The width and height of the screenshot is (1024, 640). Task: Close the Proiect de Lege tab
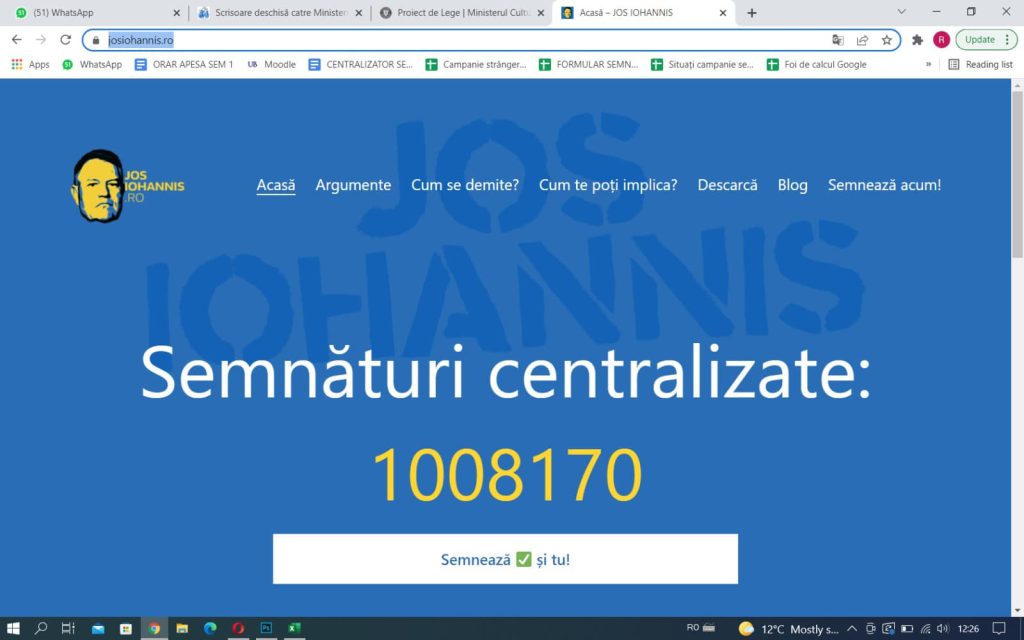541,12
